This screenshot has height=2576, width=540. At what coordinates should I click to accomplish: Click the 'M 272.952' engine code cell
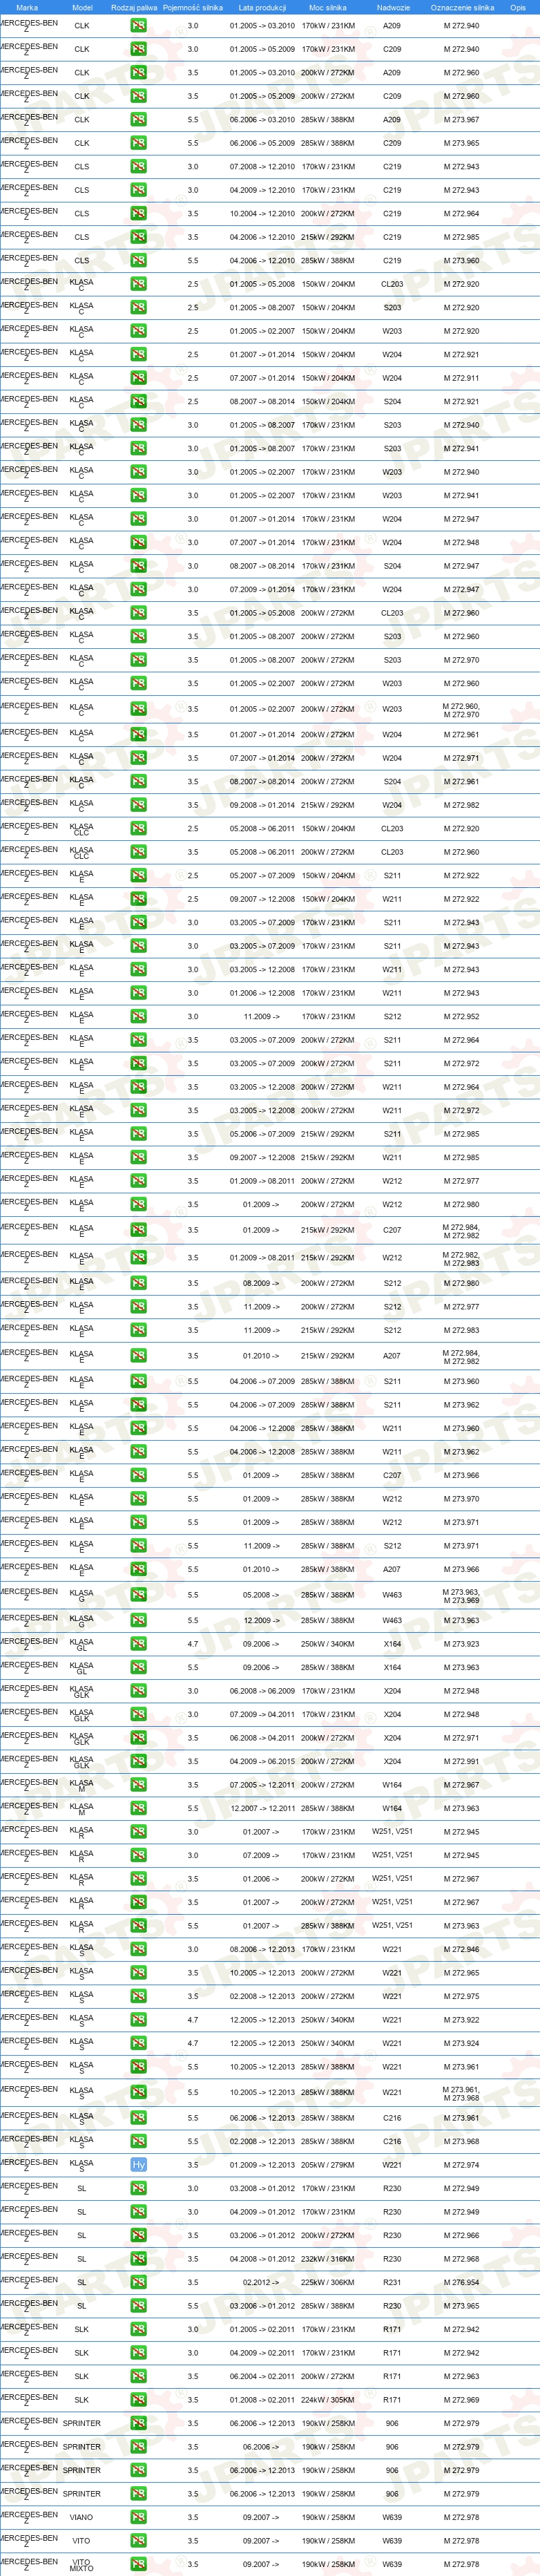coord(462,1017)
